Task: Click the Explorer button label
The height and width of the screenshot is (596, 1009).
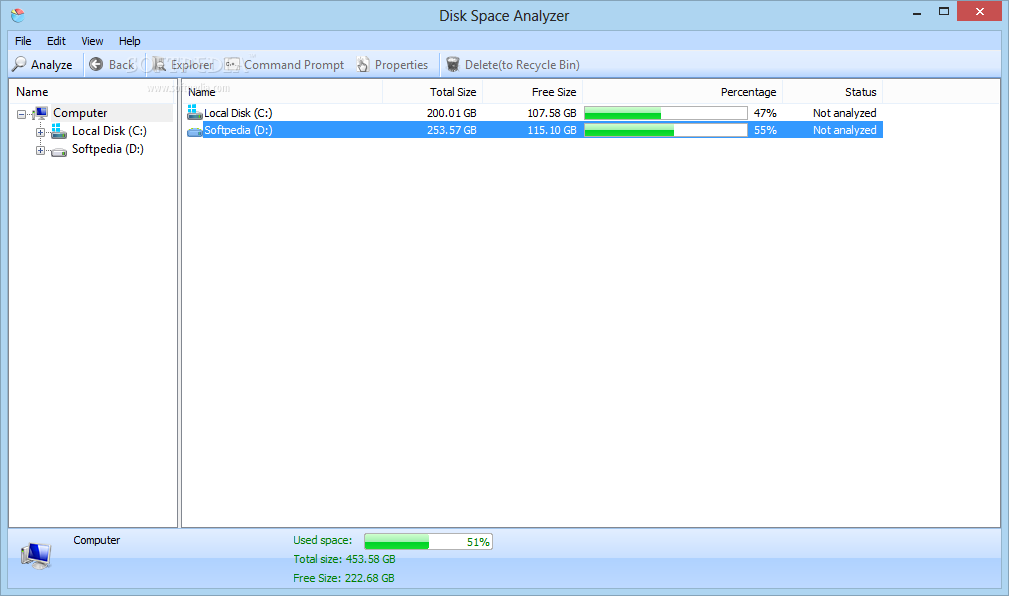Action: (192, 64)
